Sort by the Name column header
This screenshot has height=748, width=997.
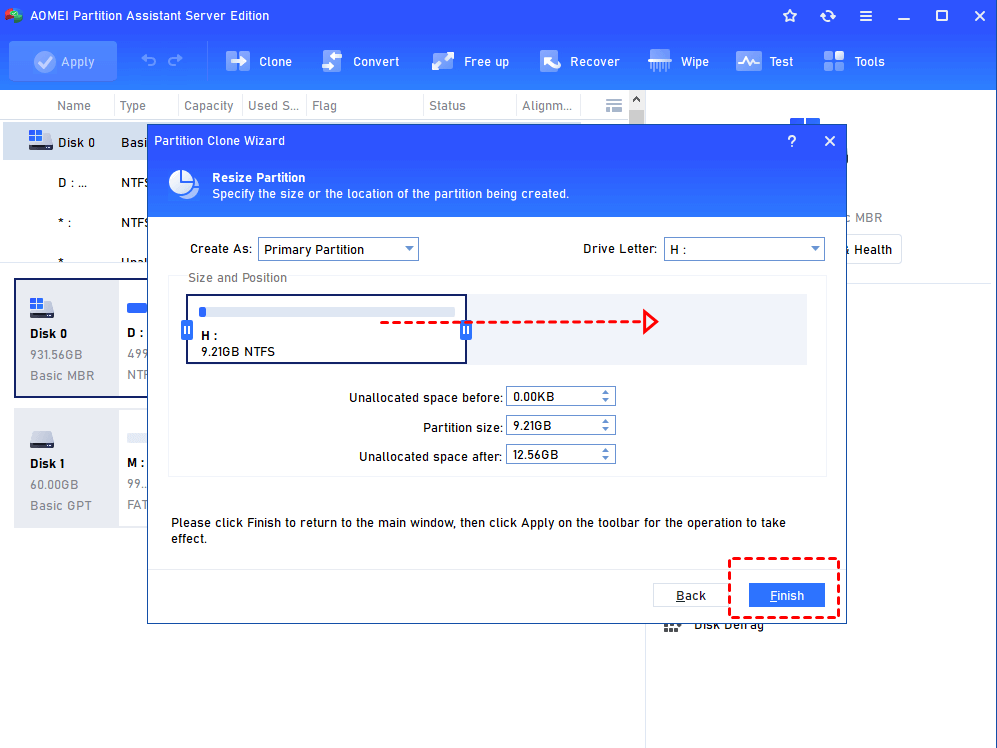pyautogui.click(x=74, y=106)
